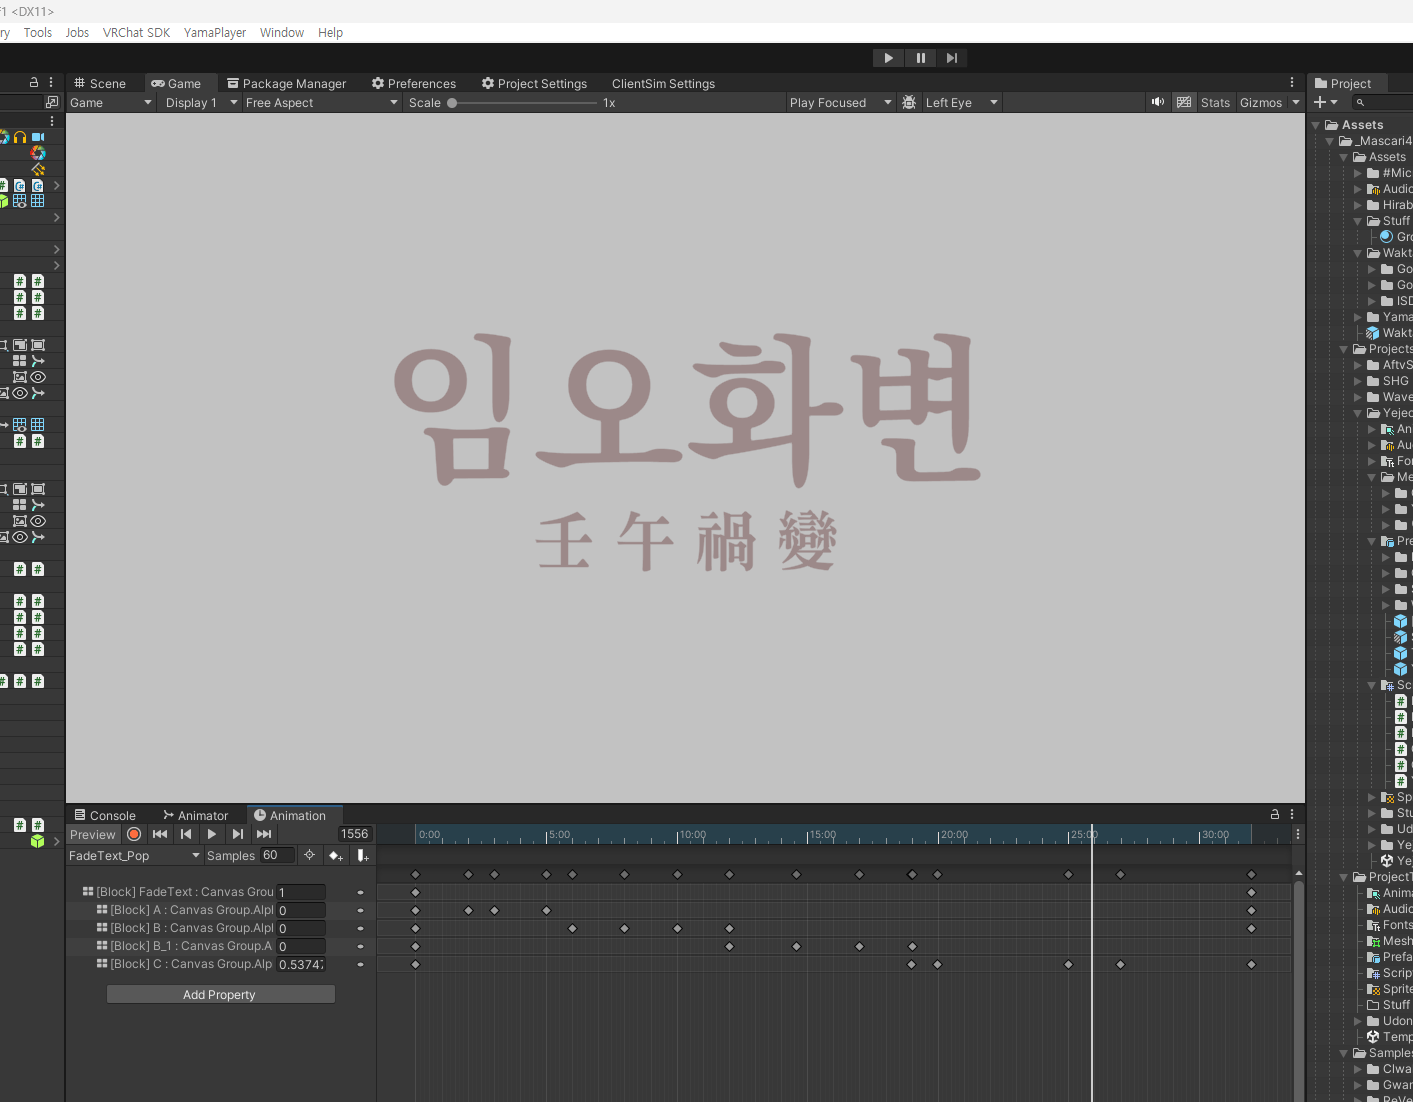Image resolution: width=1413 pixels, height=1102 pixels.
Task: Click the Add Event icon
Action: coord(362,855)
